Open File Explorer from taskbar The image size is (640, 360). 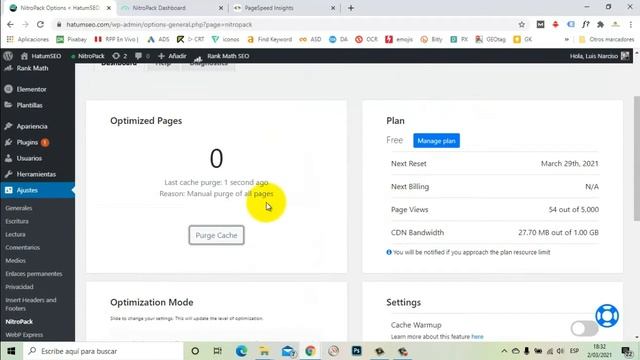click(264, 351)
